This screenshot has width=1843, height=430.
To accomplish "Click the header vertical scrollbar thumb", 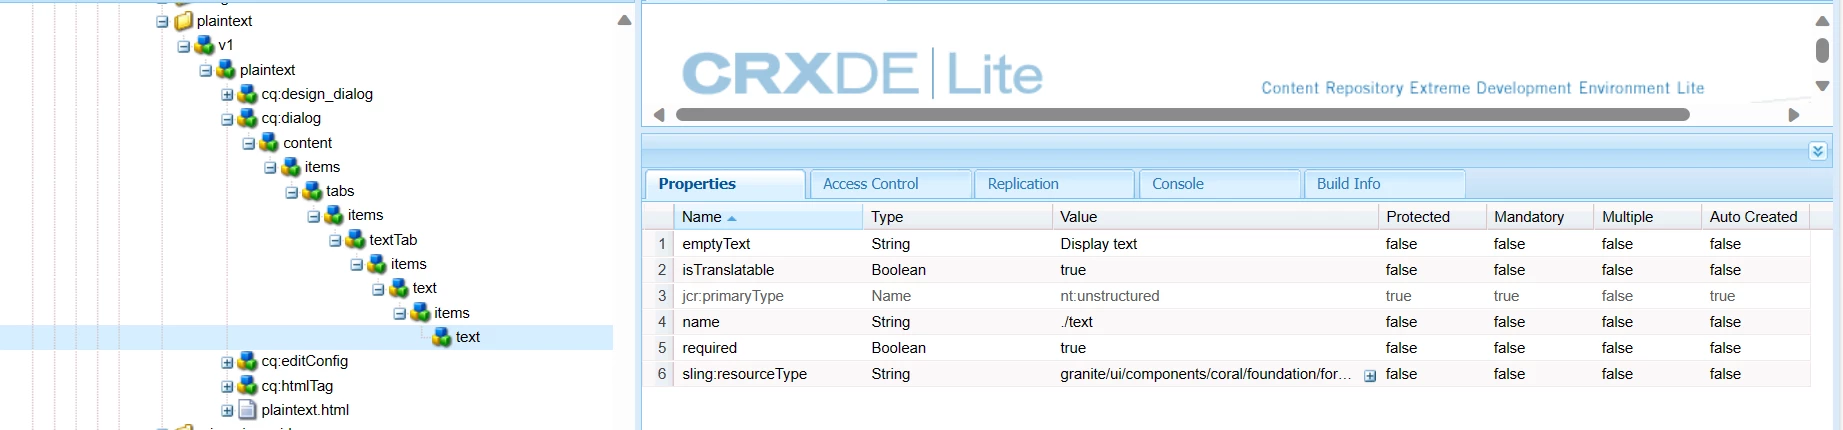I will click(x=1822, y=50).
